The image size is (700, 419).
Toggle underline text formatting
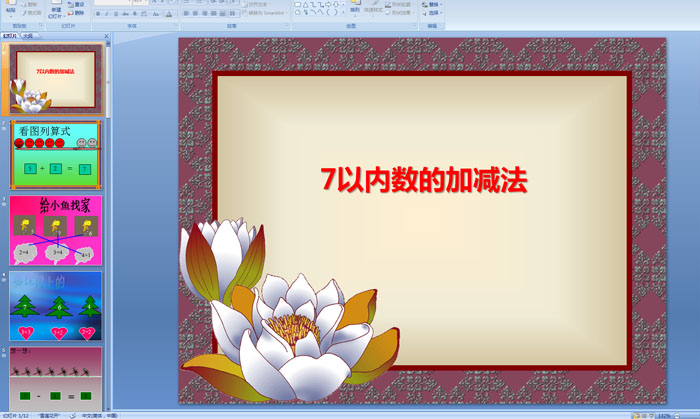tap(116, 14)
